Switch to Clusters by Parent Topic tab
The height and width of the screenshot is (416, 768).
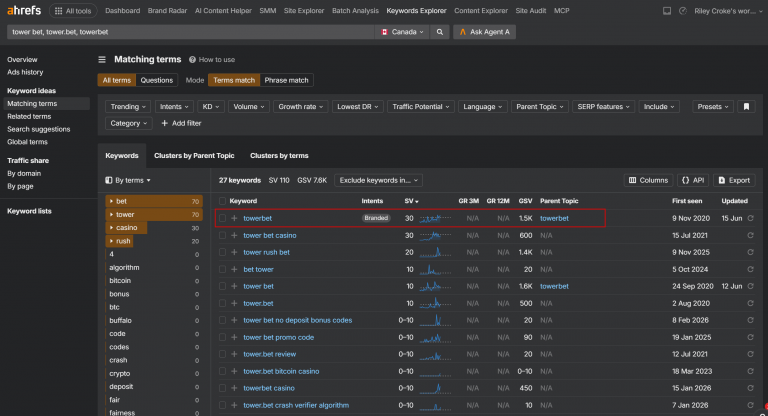click(194, 156)
